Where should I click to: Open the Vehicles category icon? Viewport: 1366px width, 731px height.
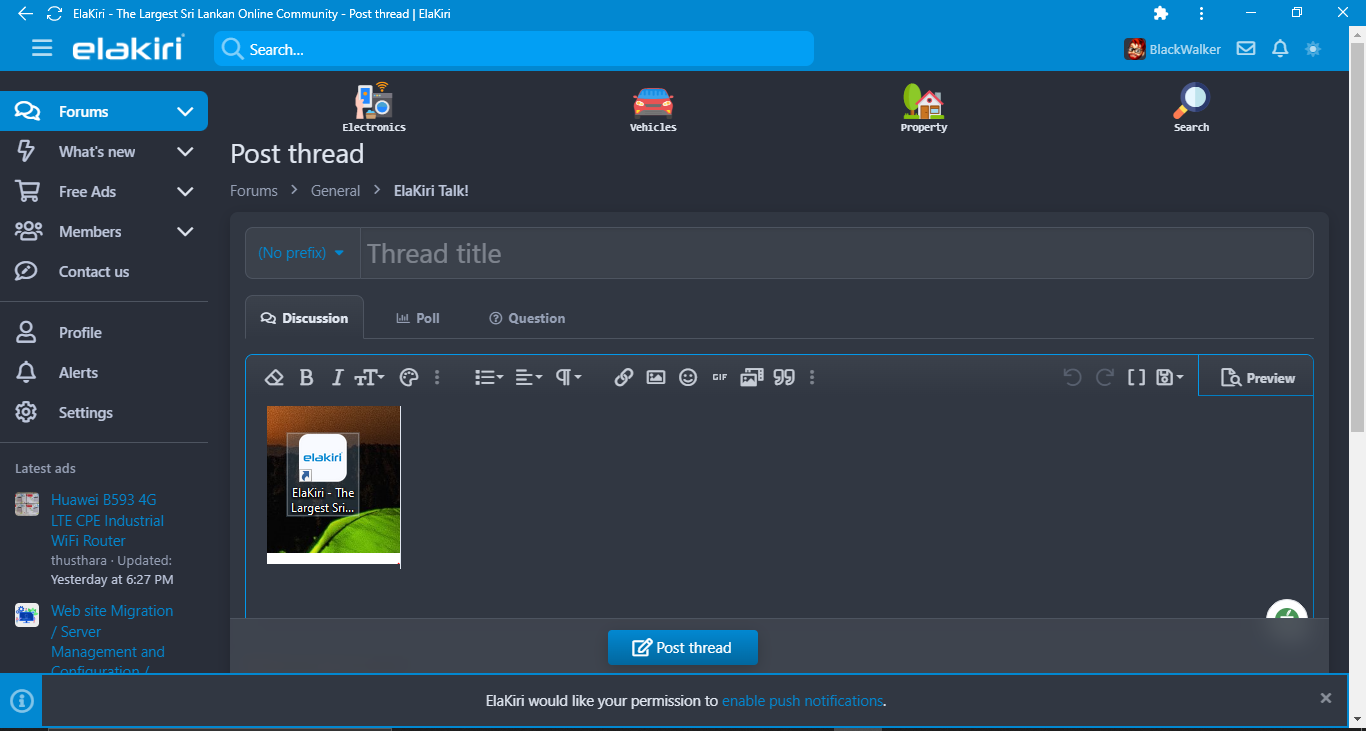coord(653,108)
